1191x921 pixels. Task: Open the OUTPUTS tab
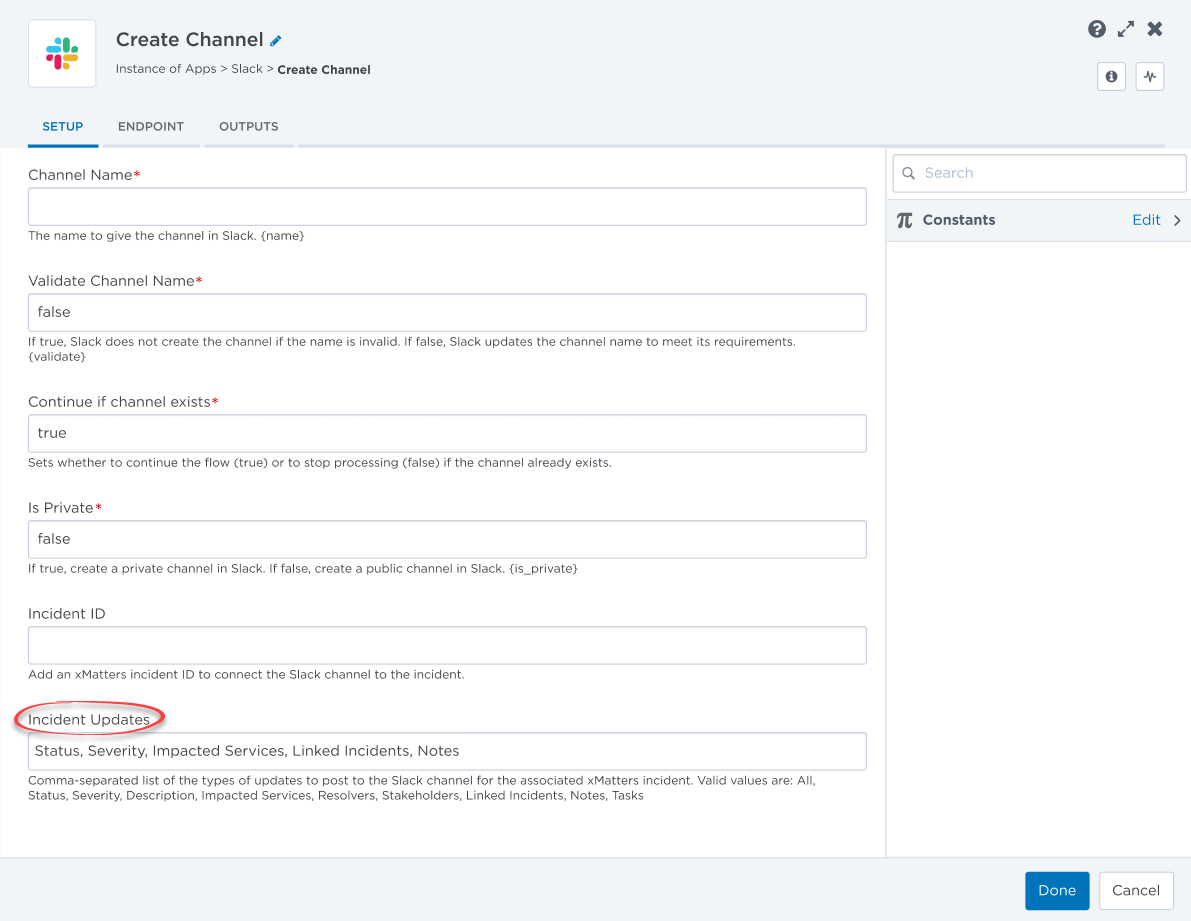tap(248, 127)
